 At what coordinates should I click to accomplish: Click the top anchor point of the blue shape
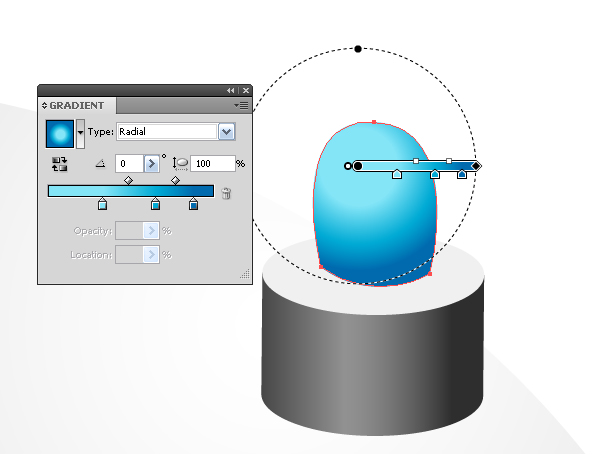tap(374, 122)
